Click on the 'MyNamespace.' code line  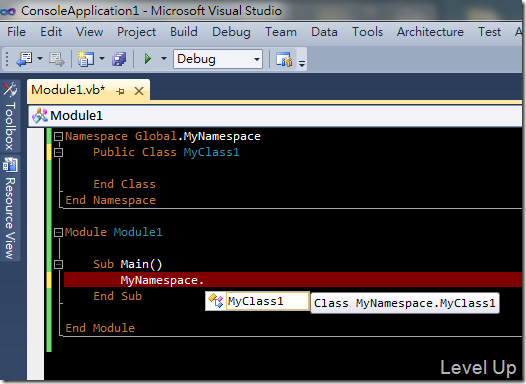pyautogui.click(x=162, y=280)
